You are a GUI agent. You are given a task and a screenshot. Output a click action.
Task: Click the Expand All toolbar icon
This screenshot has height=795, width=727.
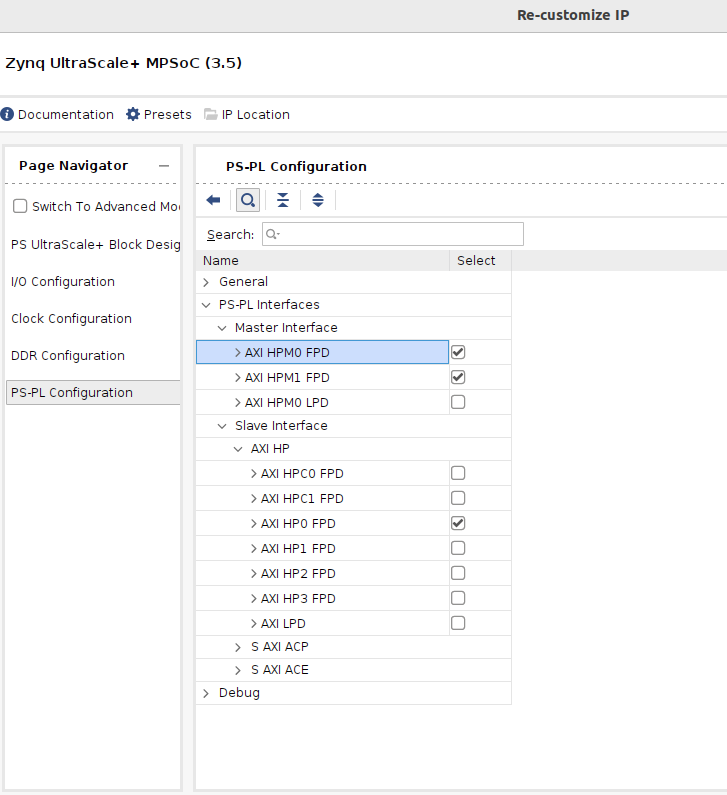pos(318,200)
